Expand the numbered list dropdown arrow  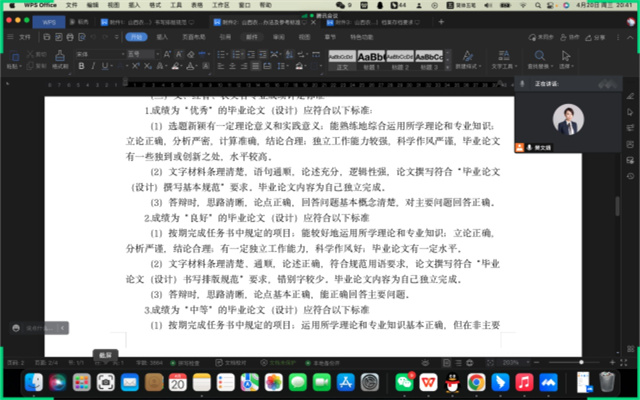tap(242, 54)
